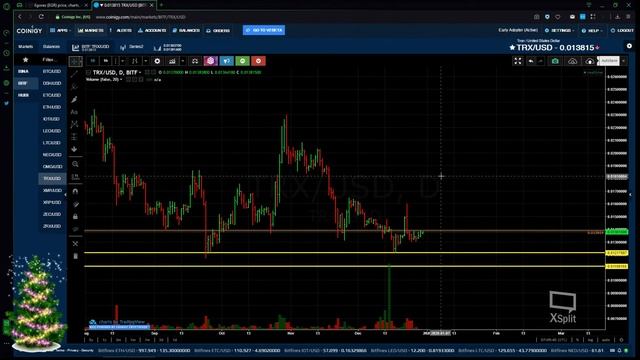Click the green current price label

click(617, 231)
